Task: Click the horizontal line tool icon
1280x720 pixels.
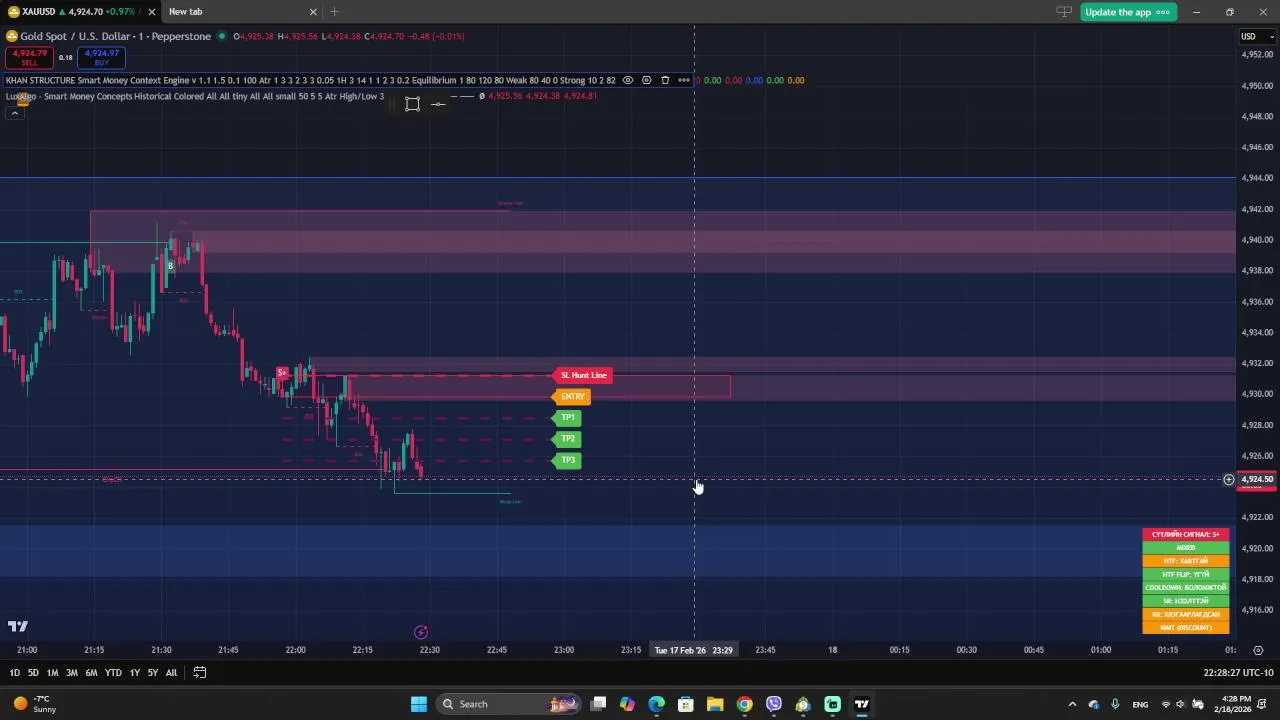Action: click(438, 104)
